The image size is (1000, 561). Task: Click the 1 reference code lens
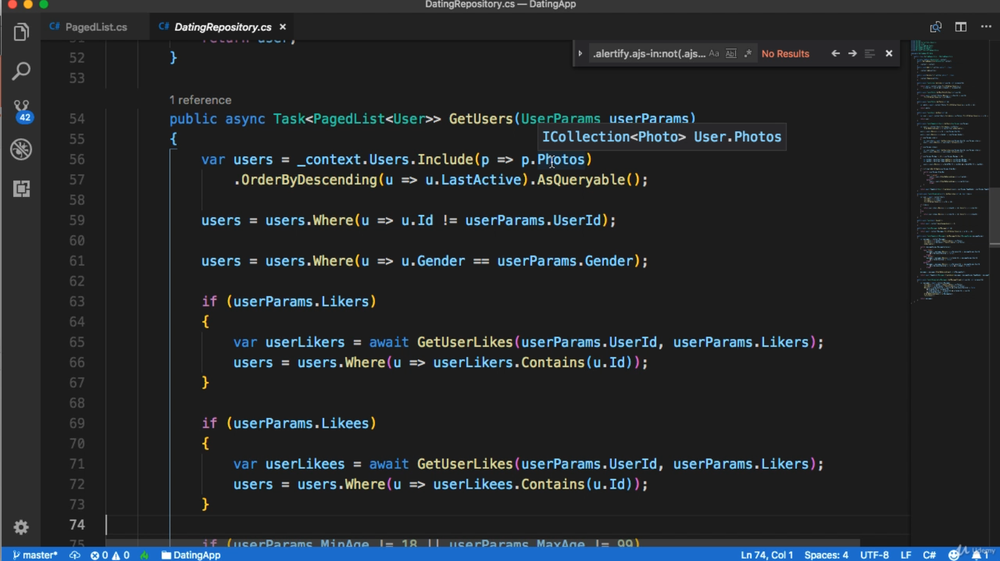200,100
